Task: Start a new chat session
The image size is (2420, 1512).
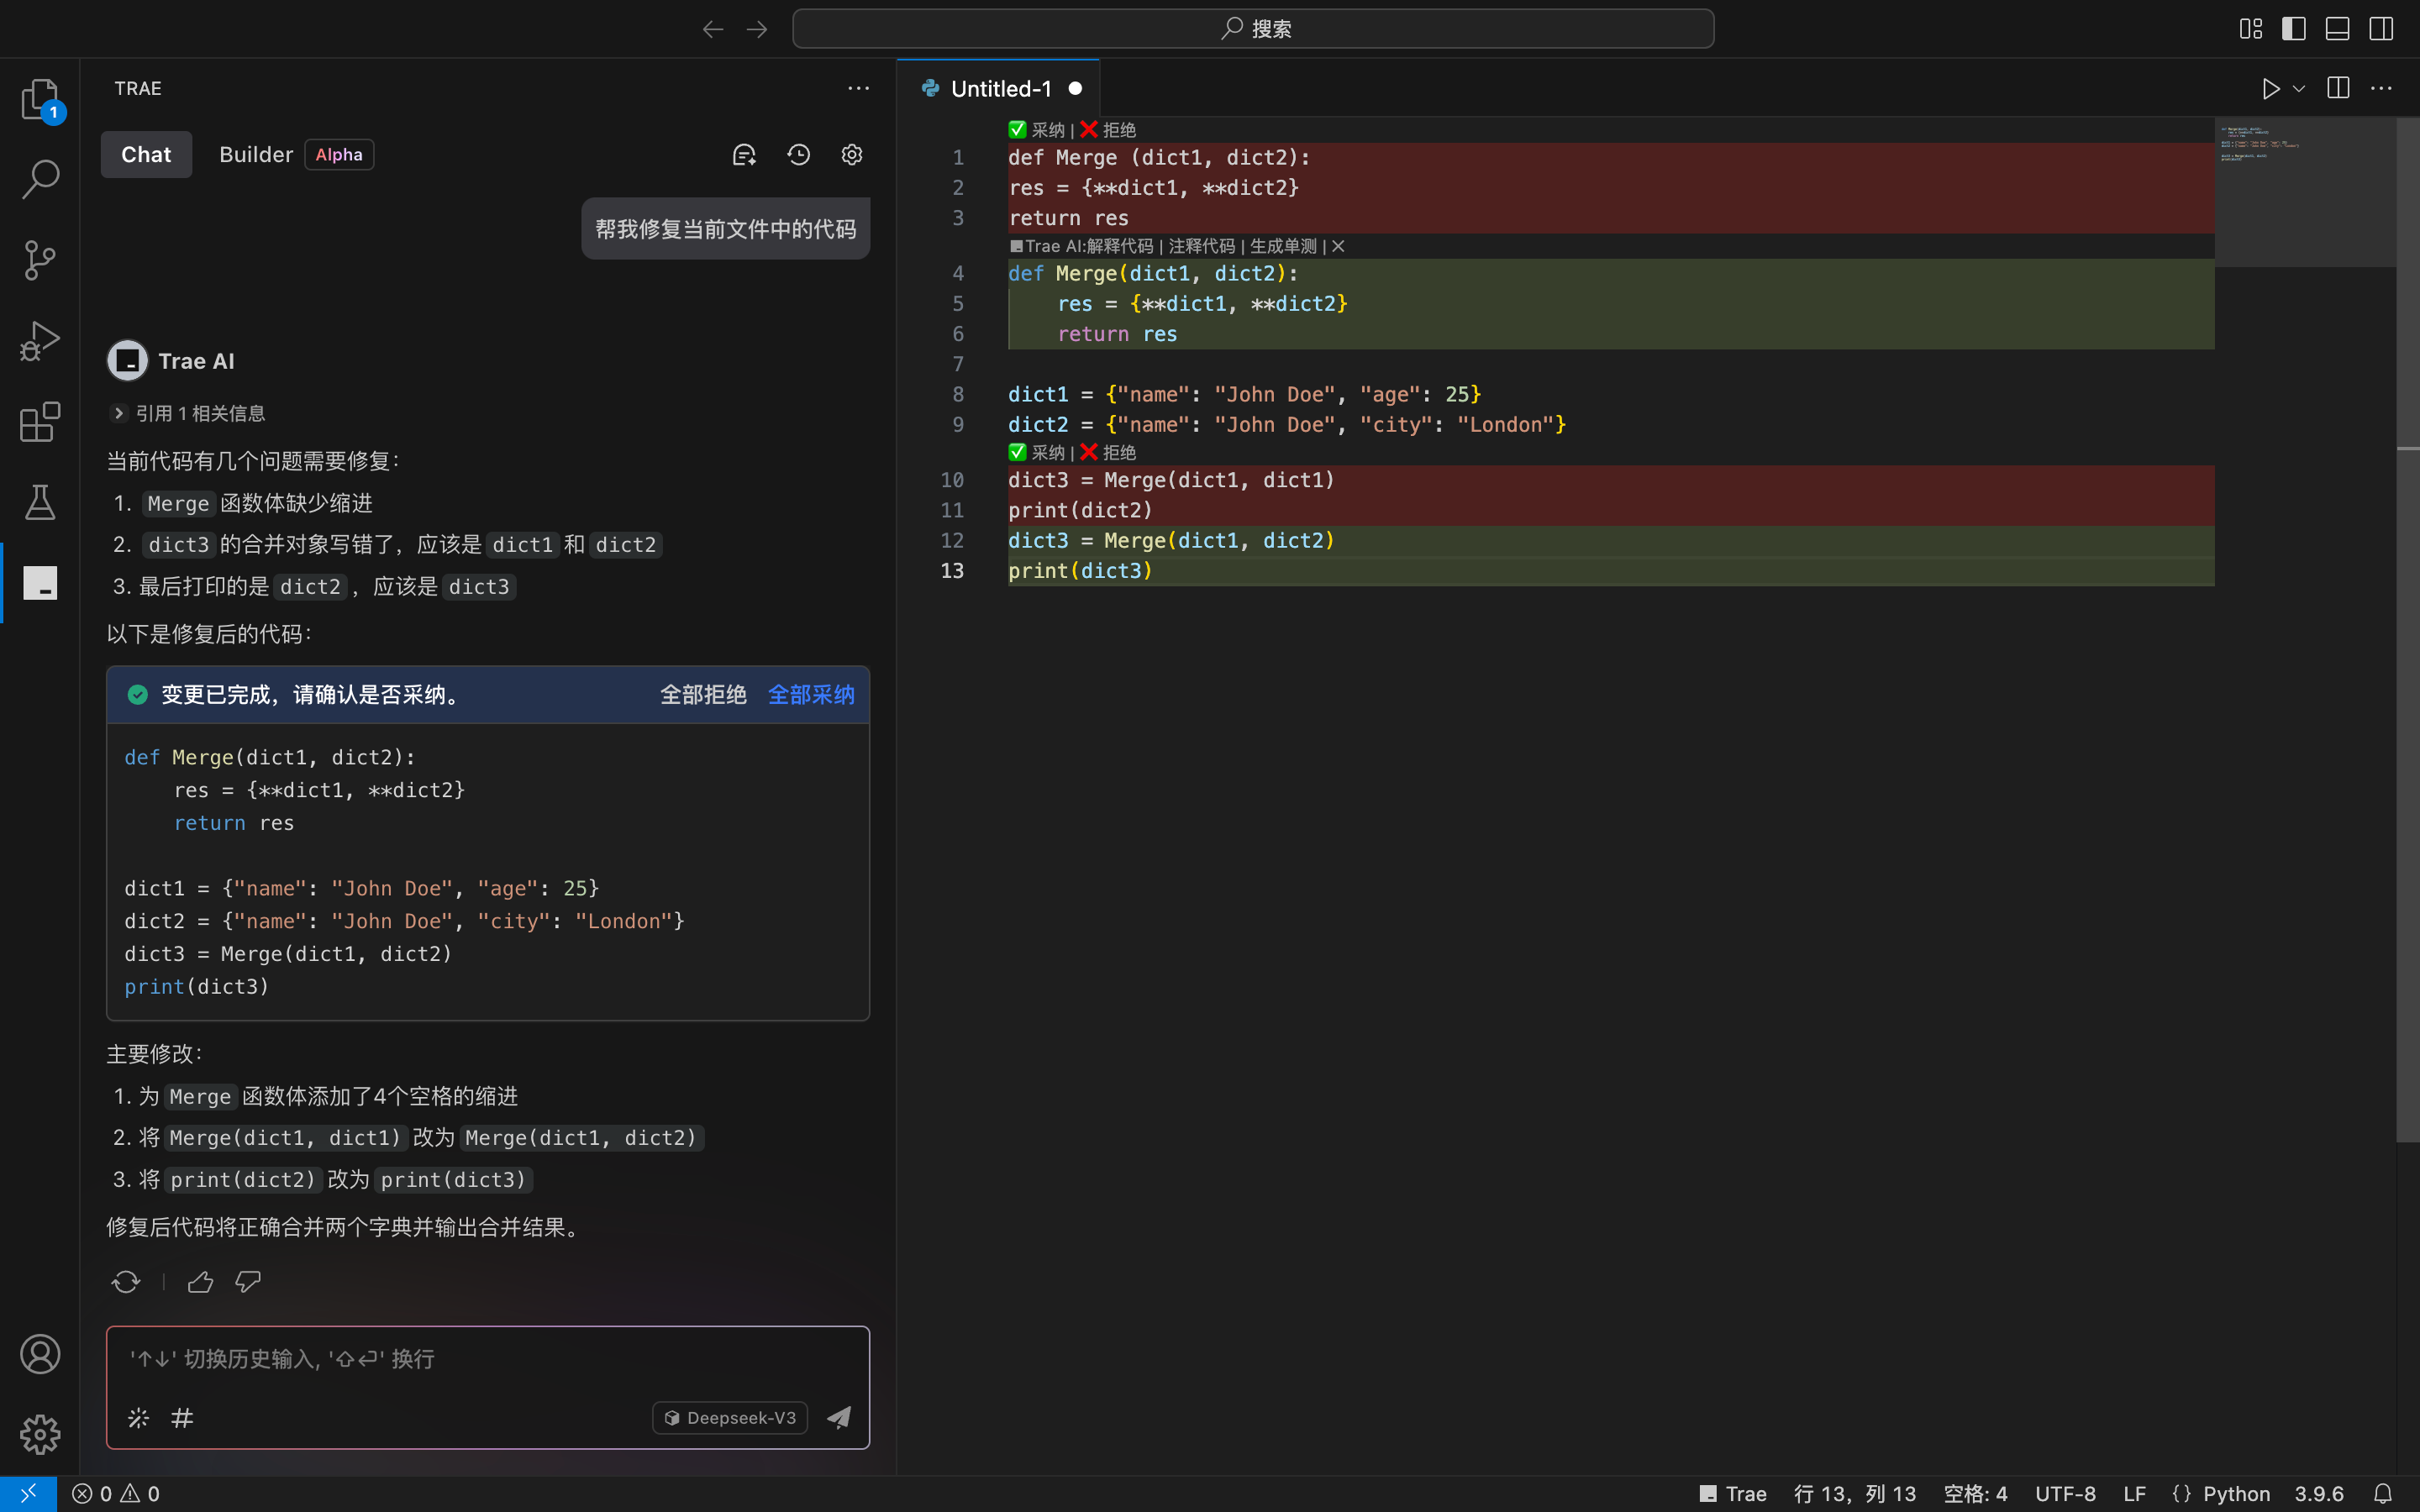Action: pos(744,155)
